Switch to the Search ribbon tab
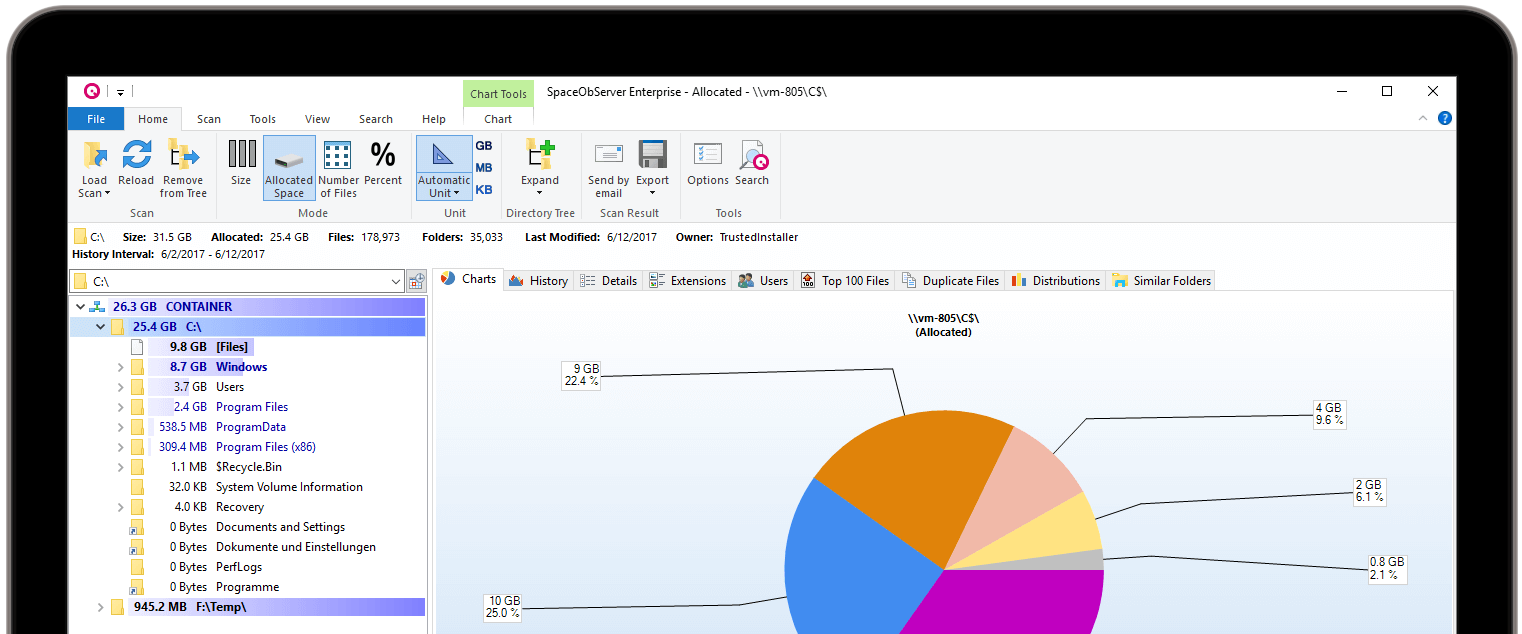 376,119
